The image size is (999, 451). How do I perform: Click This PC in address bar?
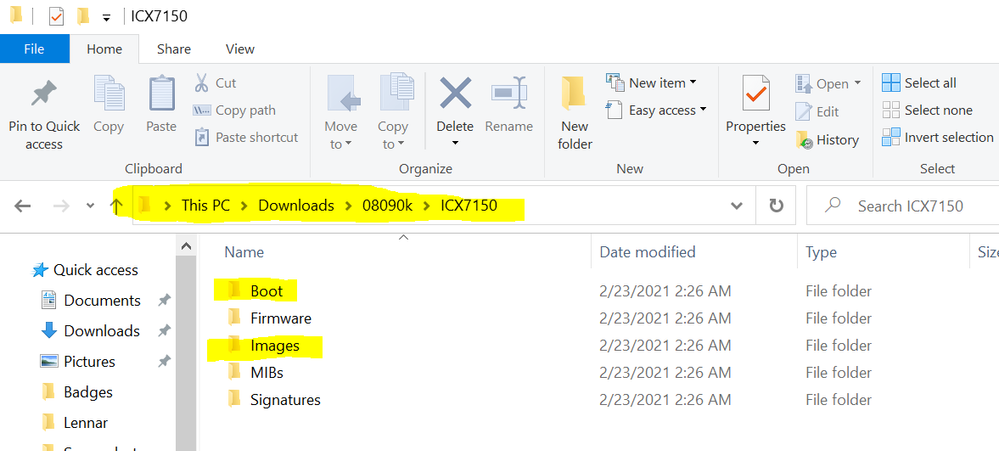[205, 206]
